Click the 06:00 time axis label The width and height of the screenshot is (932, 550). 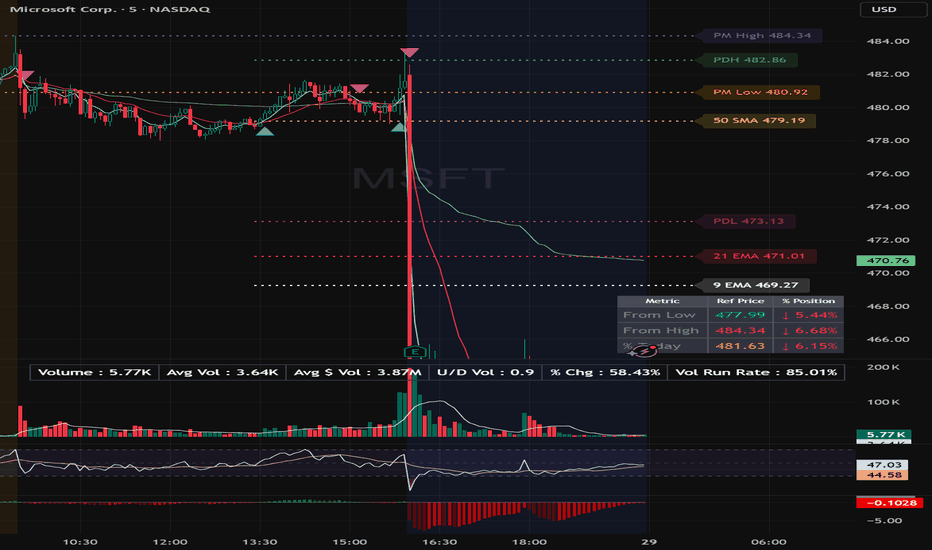click(769, 542)
